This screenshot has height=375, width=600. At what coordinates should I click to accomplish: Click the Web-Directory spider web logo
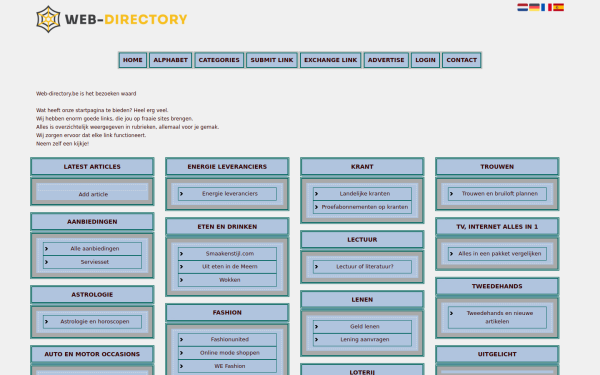48,19
